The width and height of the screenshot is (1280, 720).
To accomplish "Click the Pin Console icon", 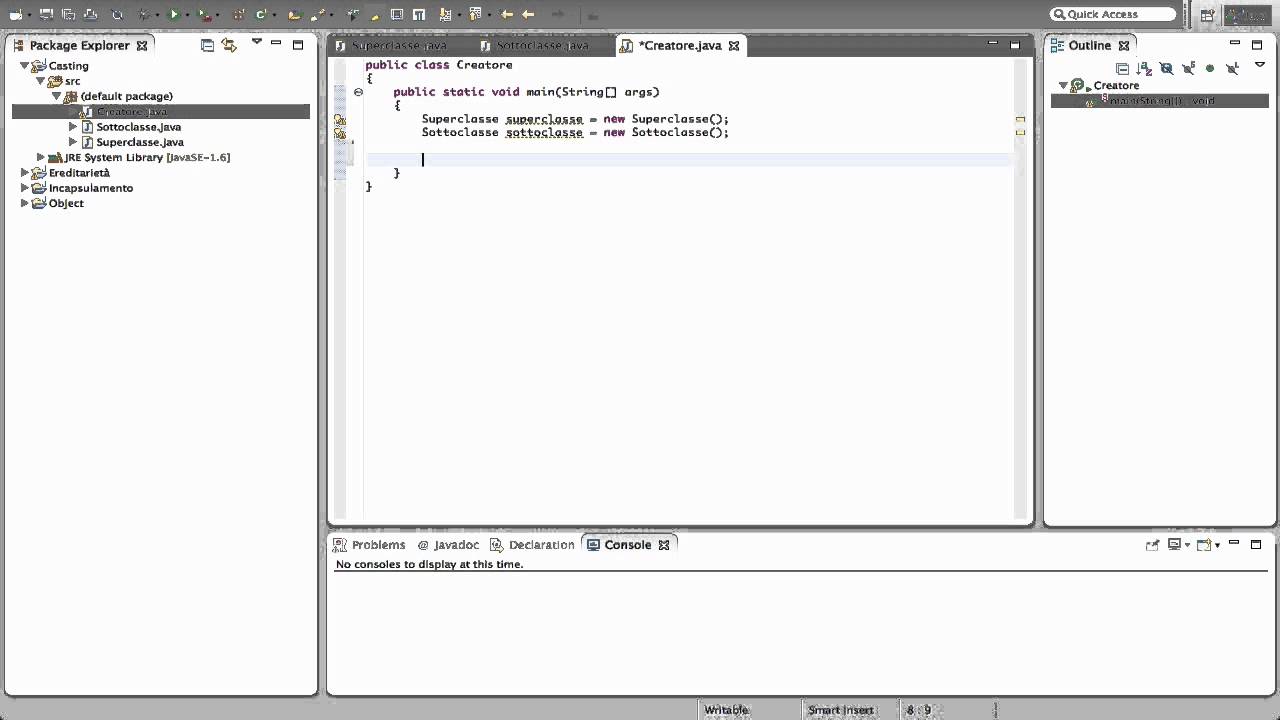I will click(1152, 544).
